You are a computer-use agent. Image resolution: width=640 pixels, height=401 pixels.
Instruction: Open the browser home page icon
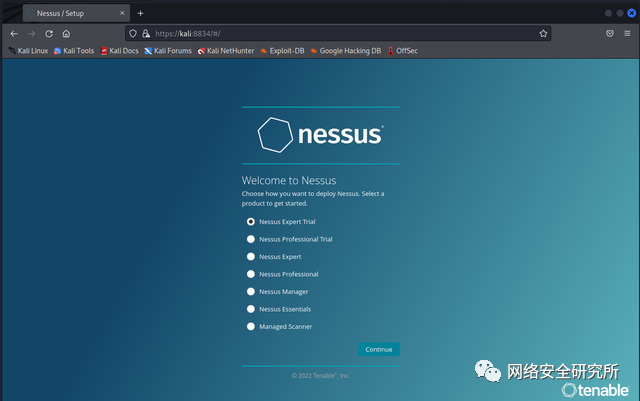tap(66, 33)
